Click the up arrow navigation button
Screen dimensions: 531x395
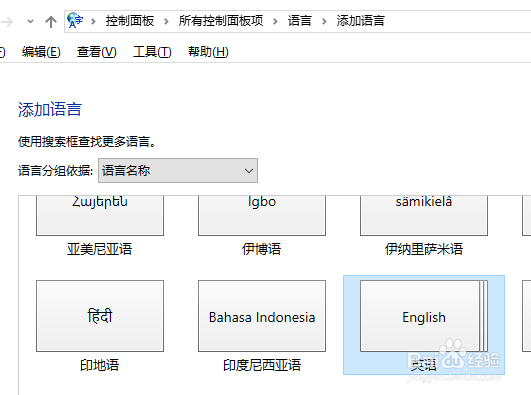click(51, 22)
